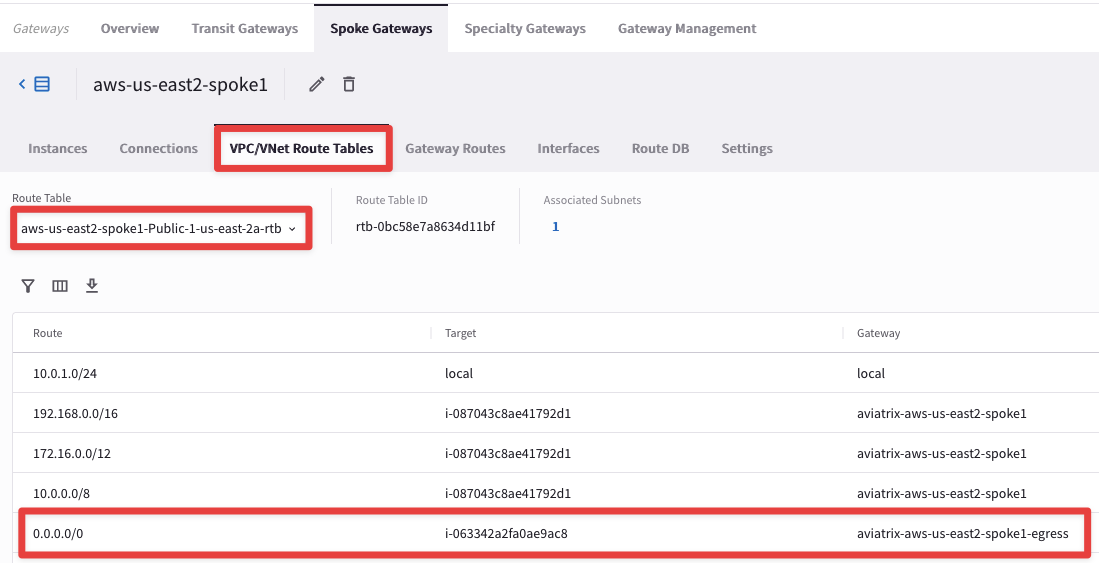Delete gateway using trash icon
The height and width of the screenshot is (563, 1099).
pos(349,85)
